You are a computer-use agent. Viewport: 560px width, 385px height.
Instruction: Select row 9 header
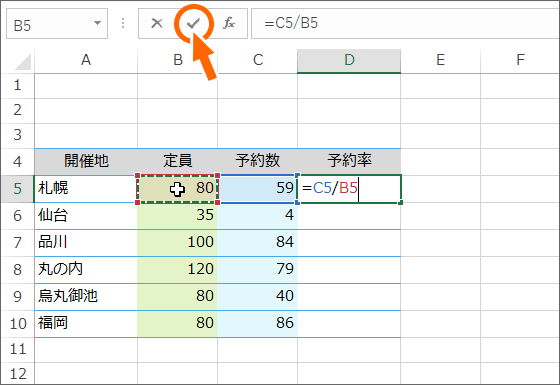pyautogui.click(x=18, y=297)
